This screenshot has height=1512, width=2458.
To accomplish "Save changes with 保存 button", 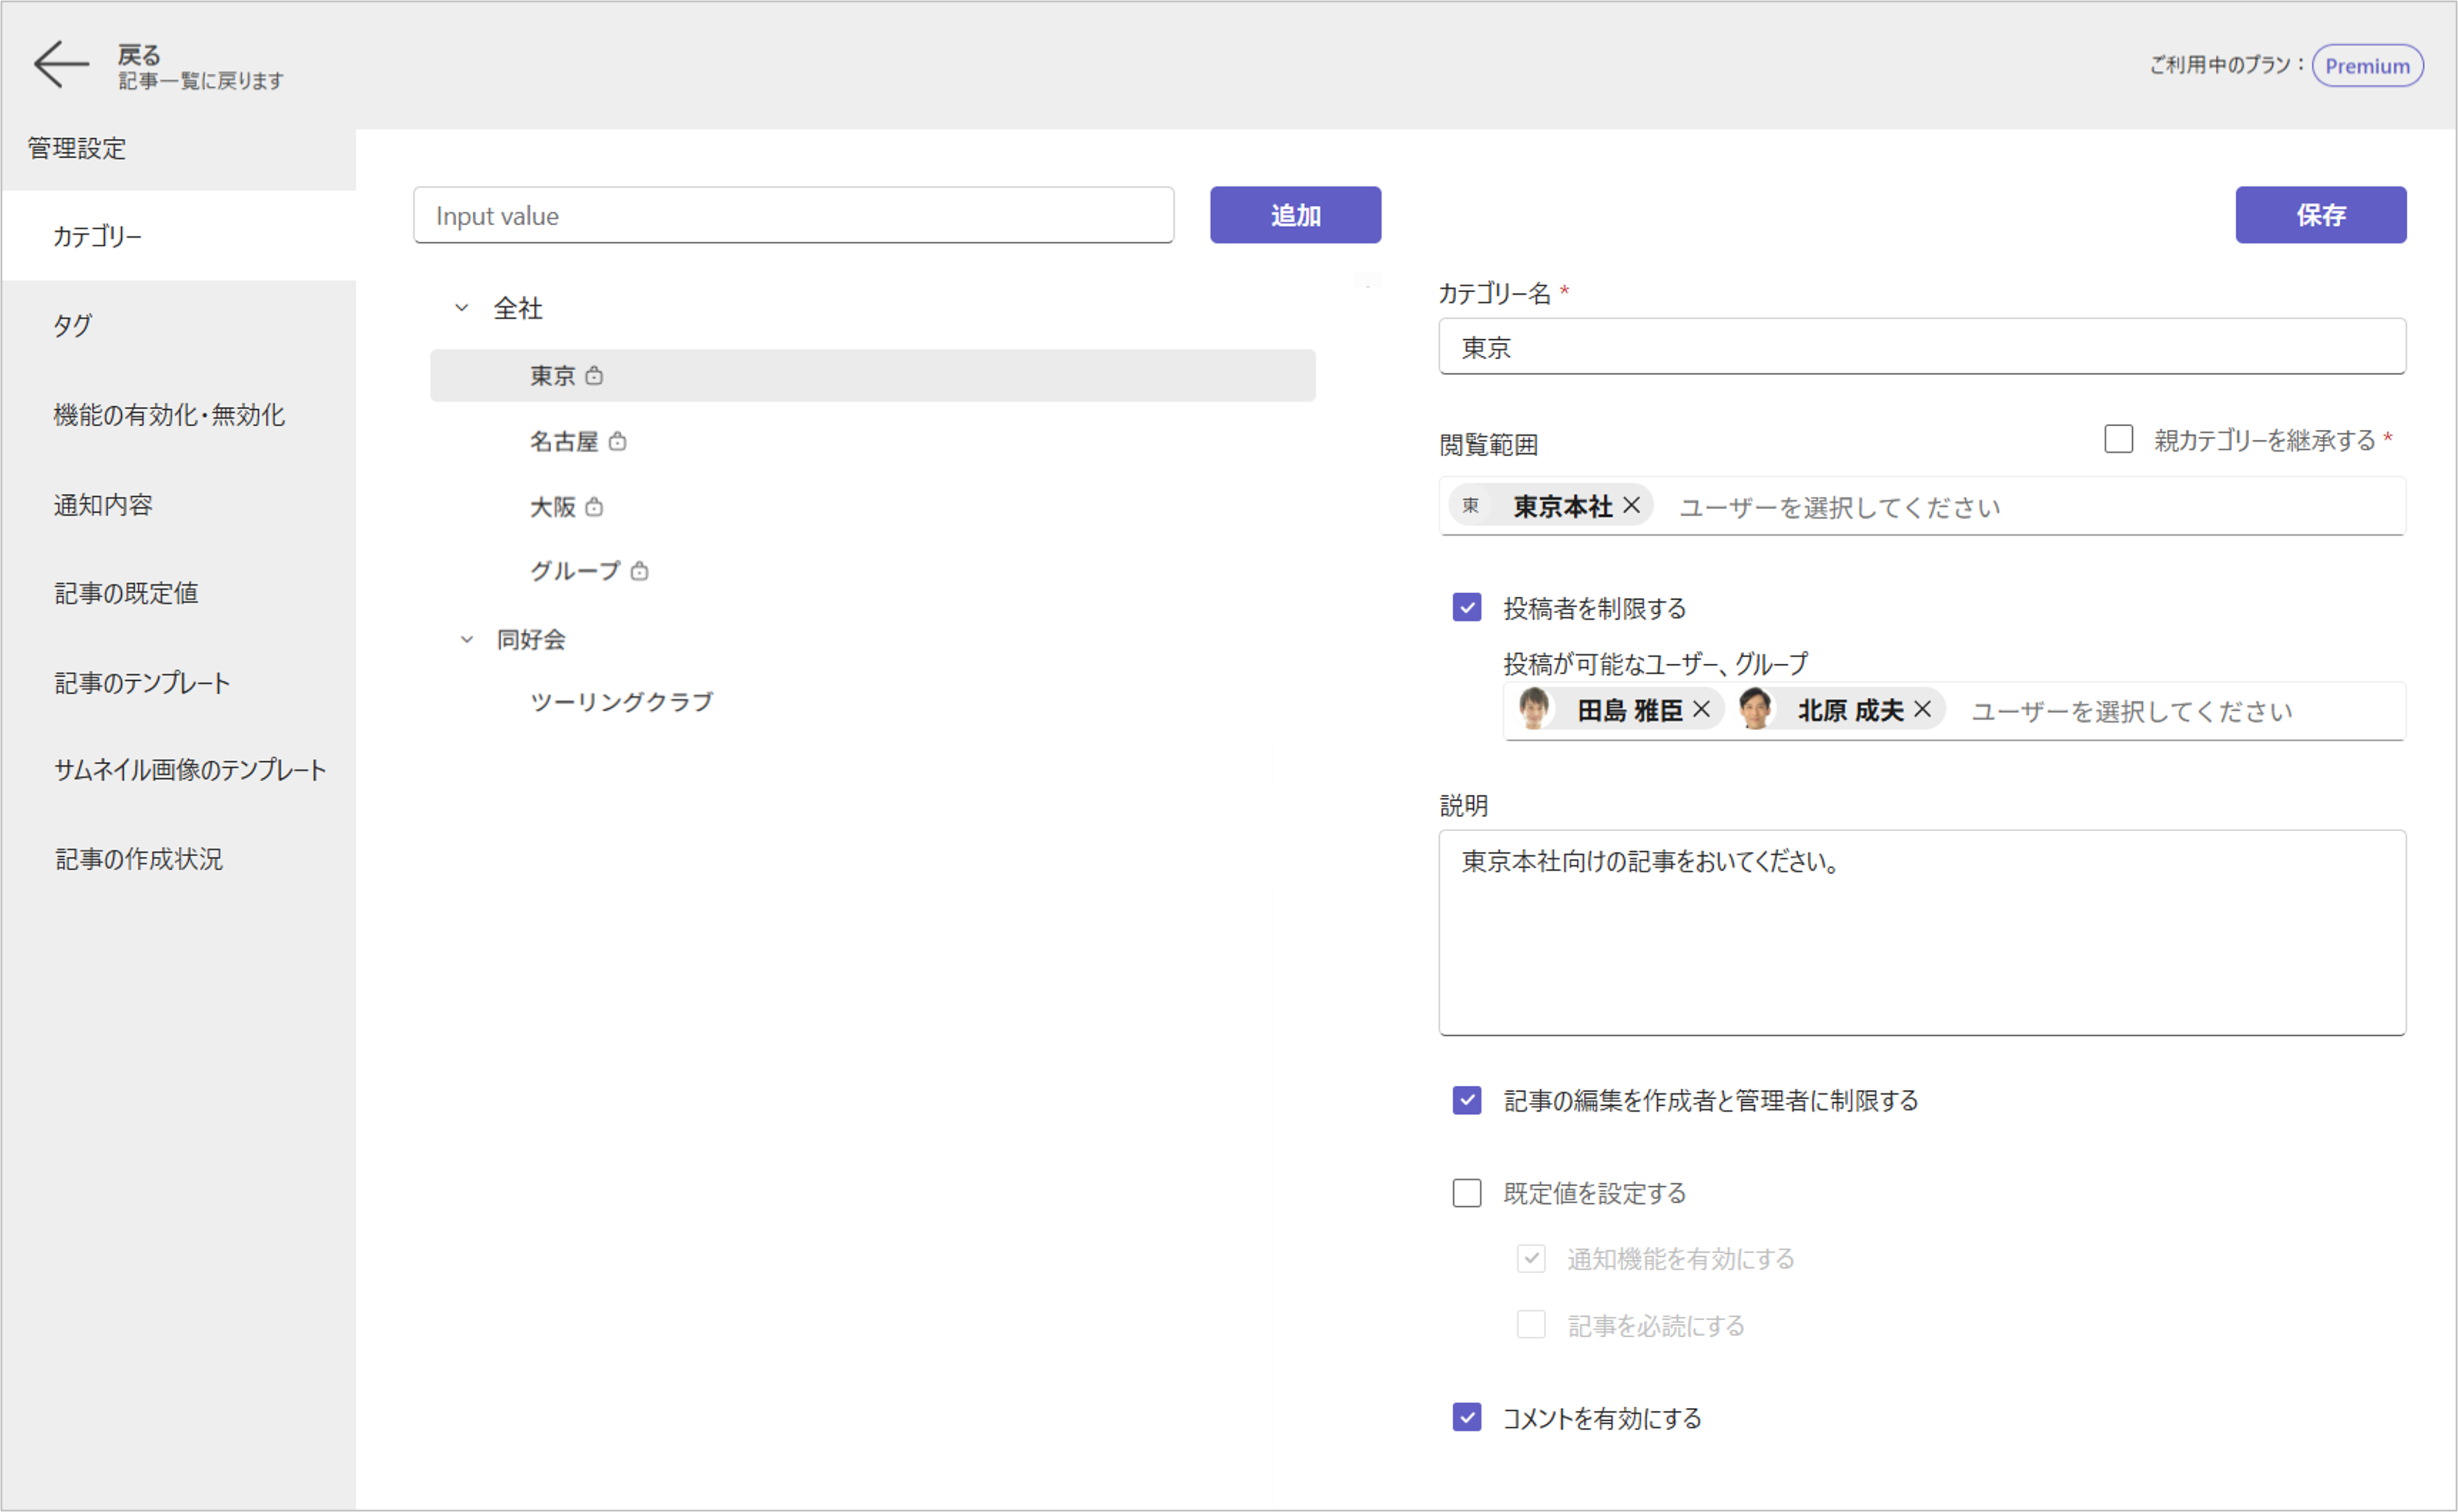I will [x=2320, y=215].
